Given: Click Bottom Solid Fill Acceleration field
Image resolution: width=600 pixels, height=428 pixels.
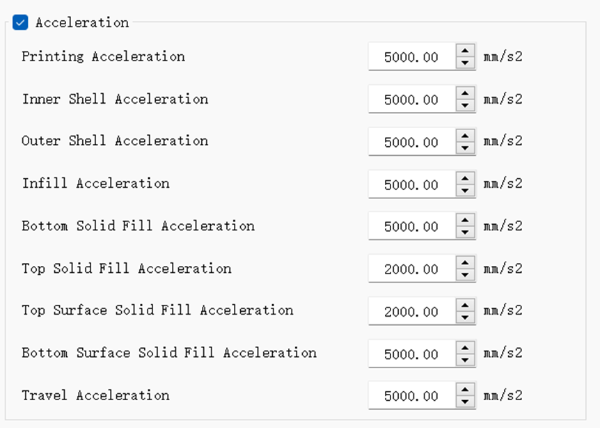Looking at the screenshot, I should [412, 226].
